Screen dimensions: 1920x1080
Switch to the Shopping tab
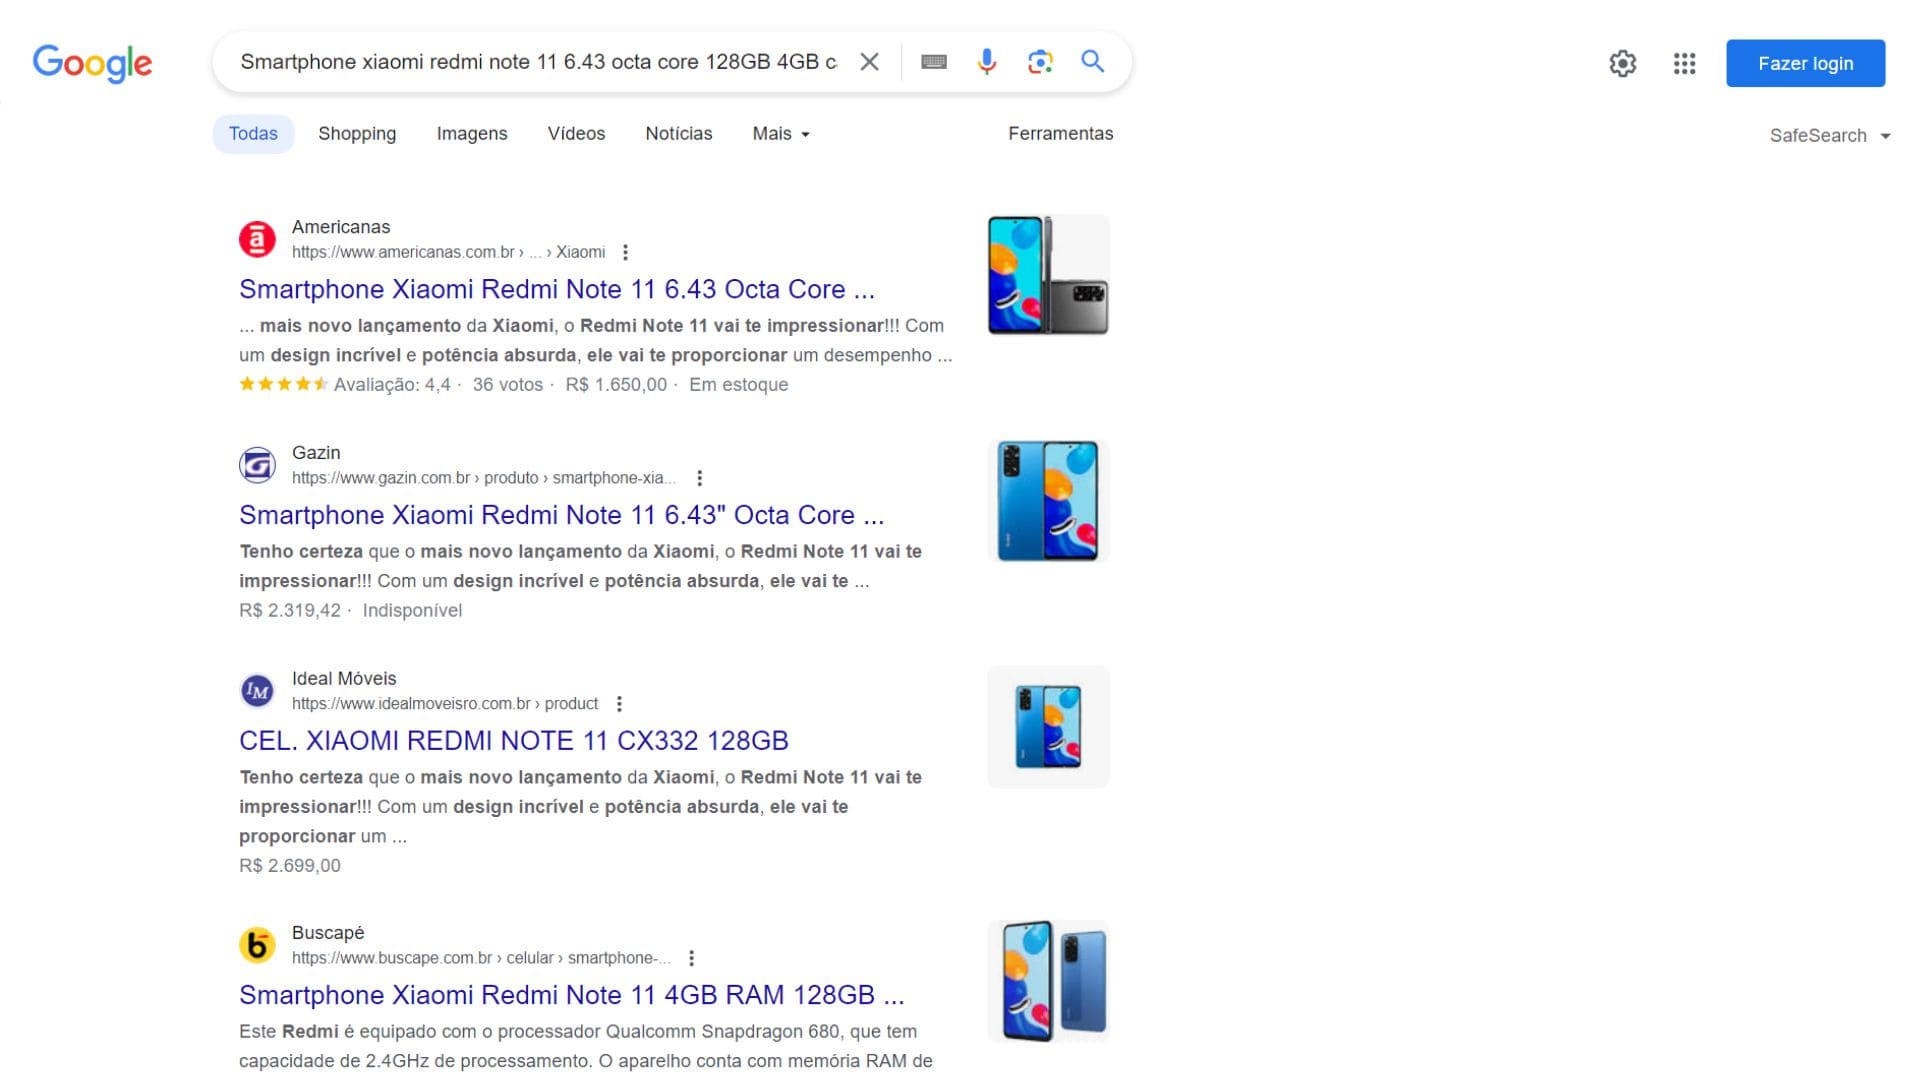[x=357, y=134]
